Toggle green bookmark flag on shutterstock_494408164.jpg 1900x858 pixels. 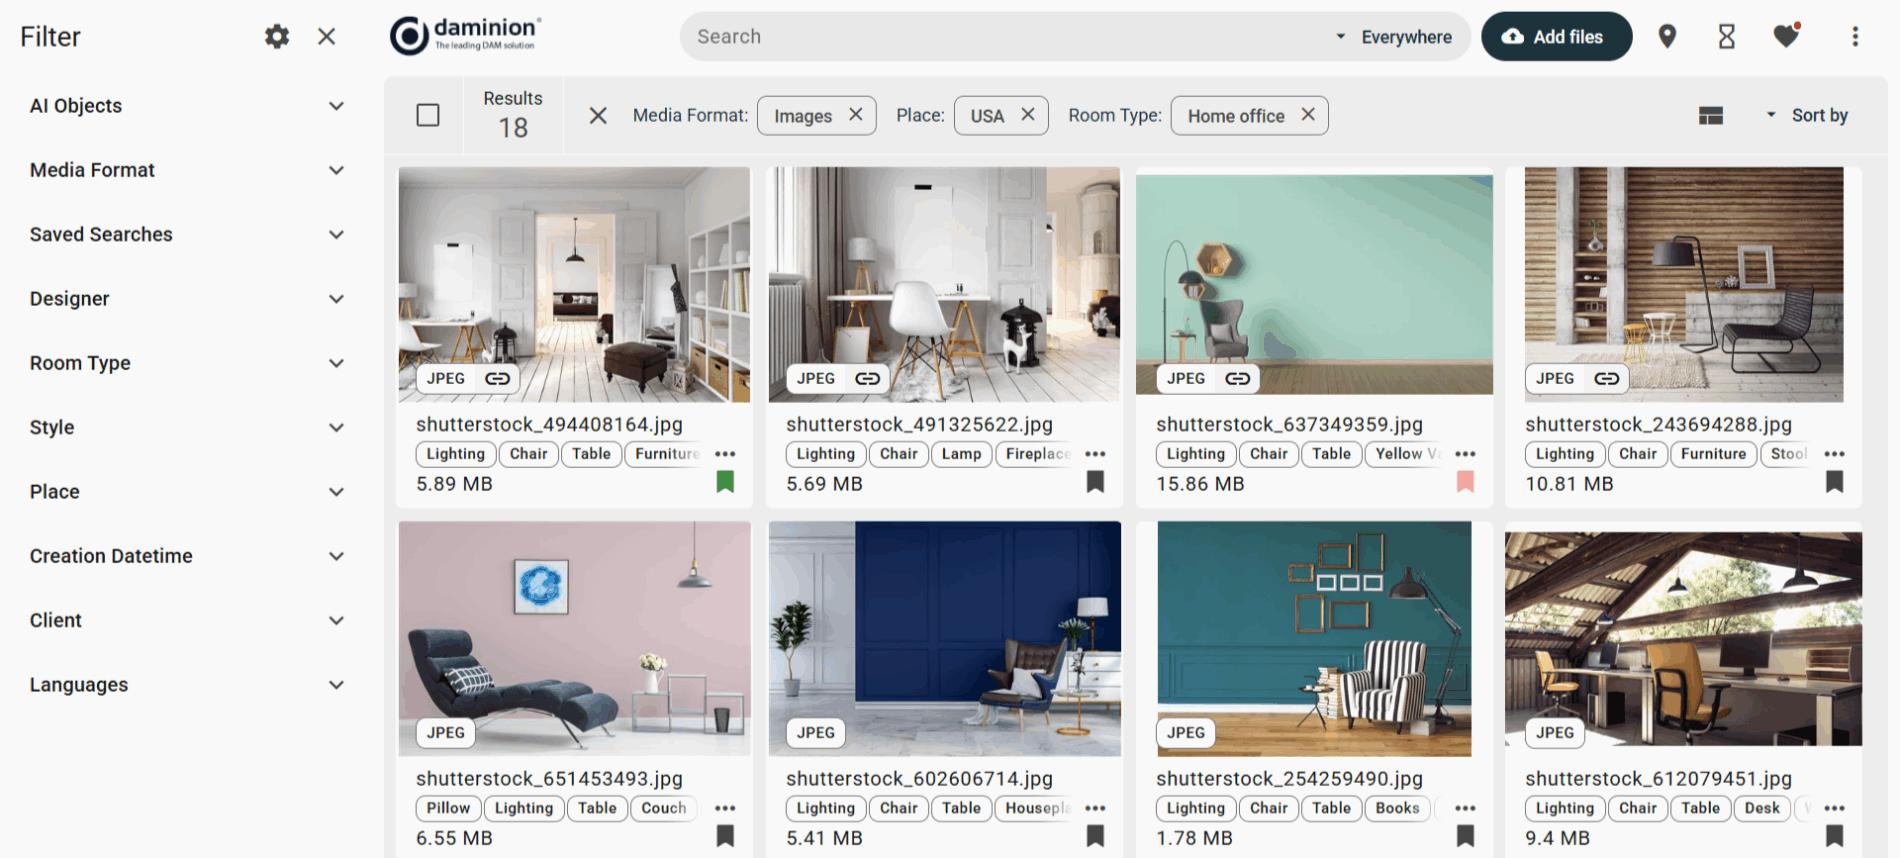725,483
